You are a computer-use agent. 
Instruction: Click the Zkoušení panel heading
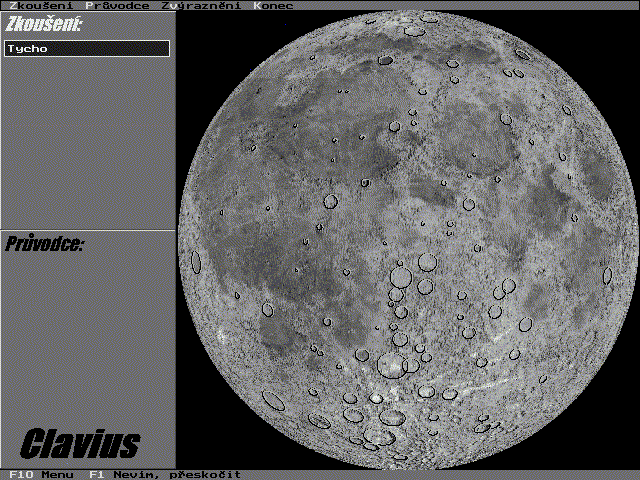pyautogui.click(x=45, y=24)
